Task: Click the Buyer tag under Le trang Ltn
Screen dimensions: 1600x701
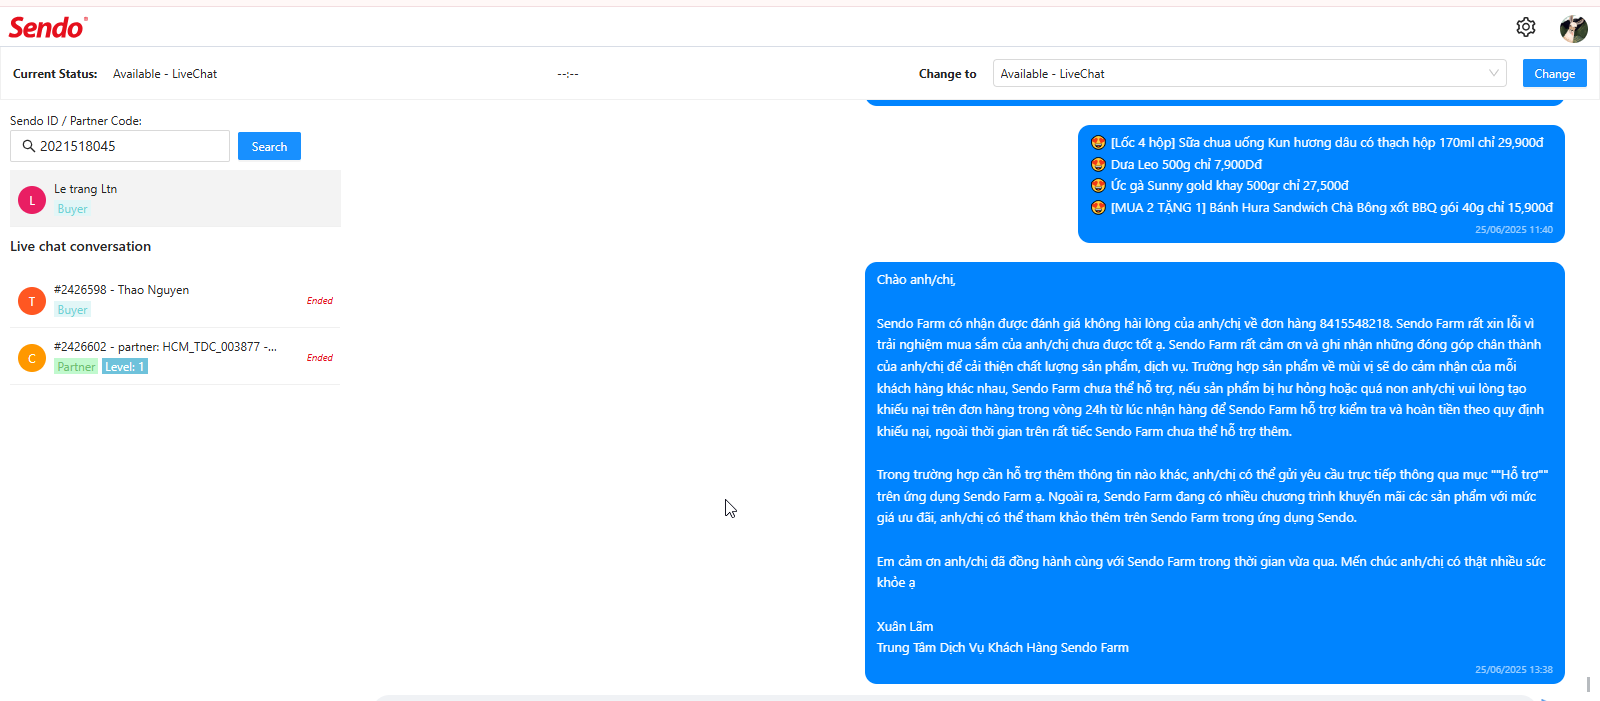Action: coord(72,209)
